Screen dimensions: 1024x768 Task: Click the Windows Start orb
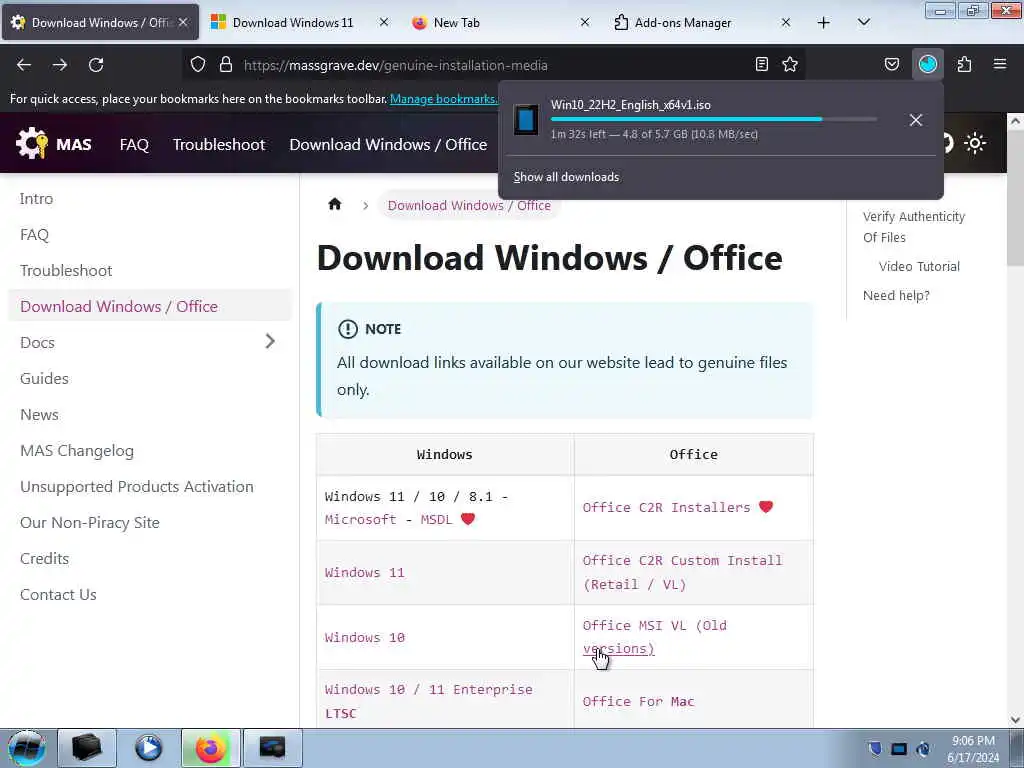(27, 748)
